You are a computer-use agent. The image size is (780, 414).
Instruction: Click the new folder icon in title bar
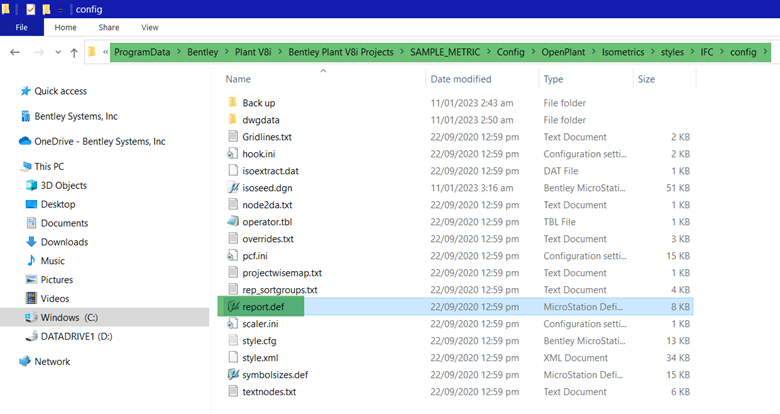point(46,9)
